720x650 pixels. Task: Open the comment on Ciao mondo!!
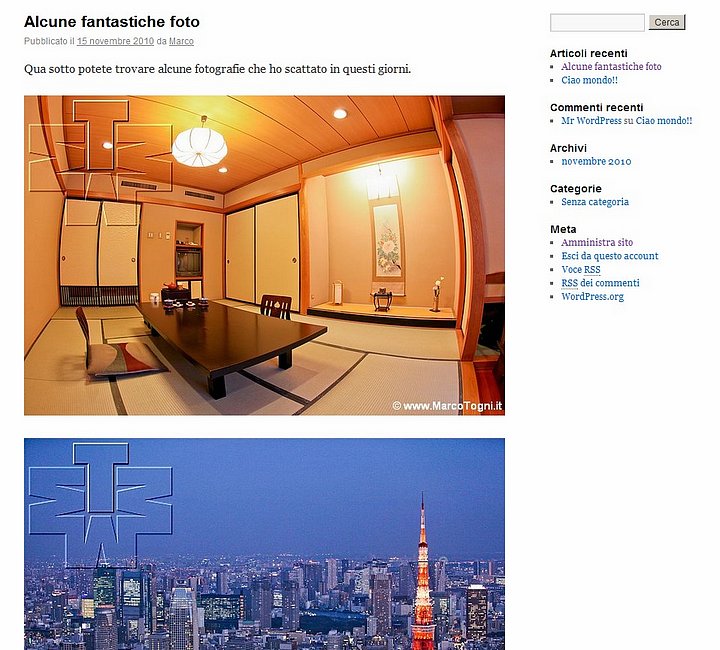tap(664, 121)
